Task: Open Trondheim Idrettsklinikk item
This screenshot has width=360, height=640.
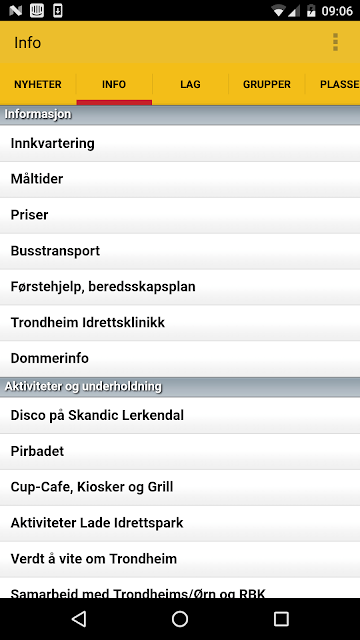Action: 180,322
